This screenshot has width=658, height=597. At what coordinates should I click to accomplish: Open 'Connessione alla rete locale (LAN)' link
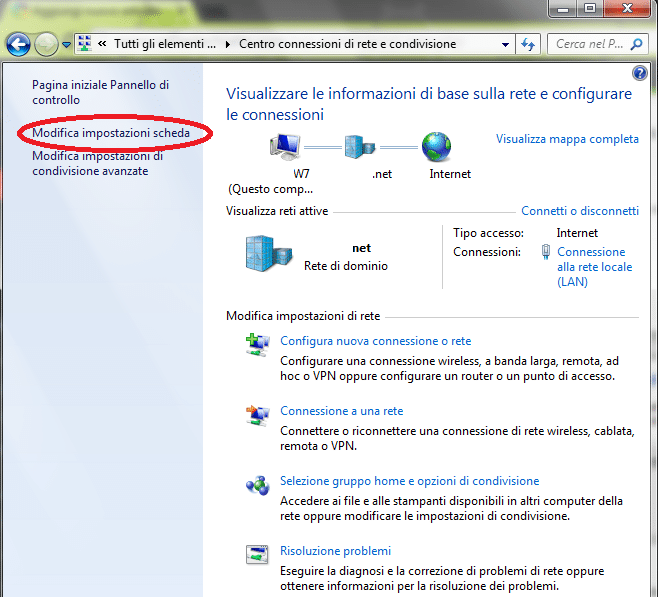click(595, 267)
